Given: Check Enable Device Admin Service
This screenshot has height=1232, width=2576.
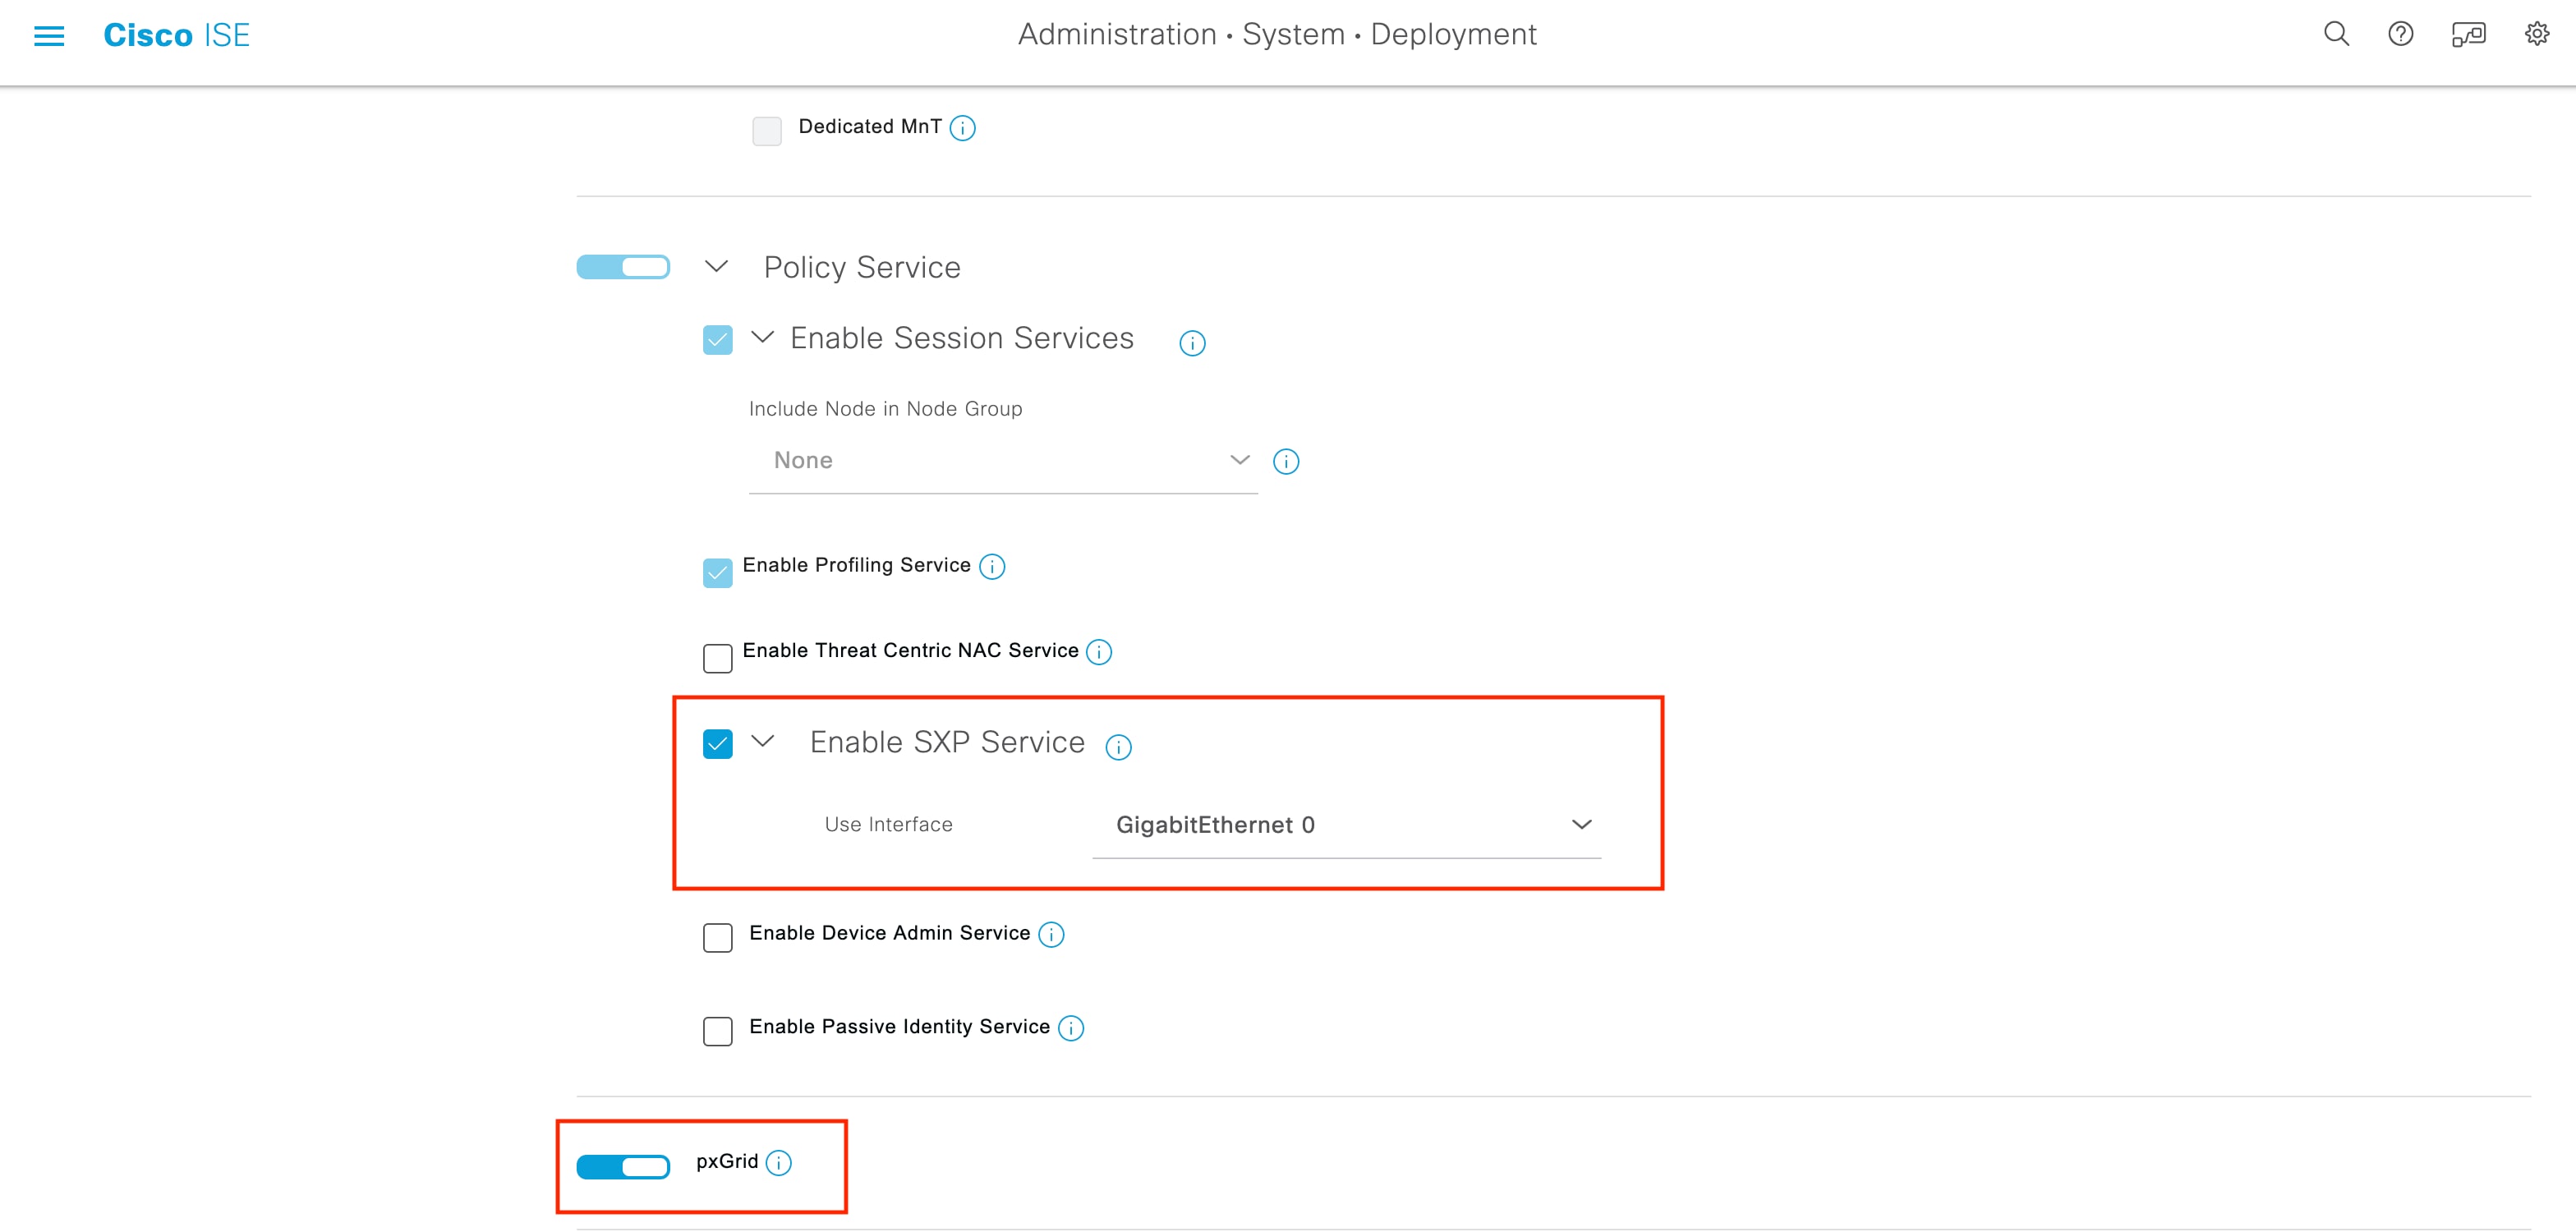Looking at the screenshot, I should click(717, 938).
